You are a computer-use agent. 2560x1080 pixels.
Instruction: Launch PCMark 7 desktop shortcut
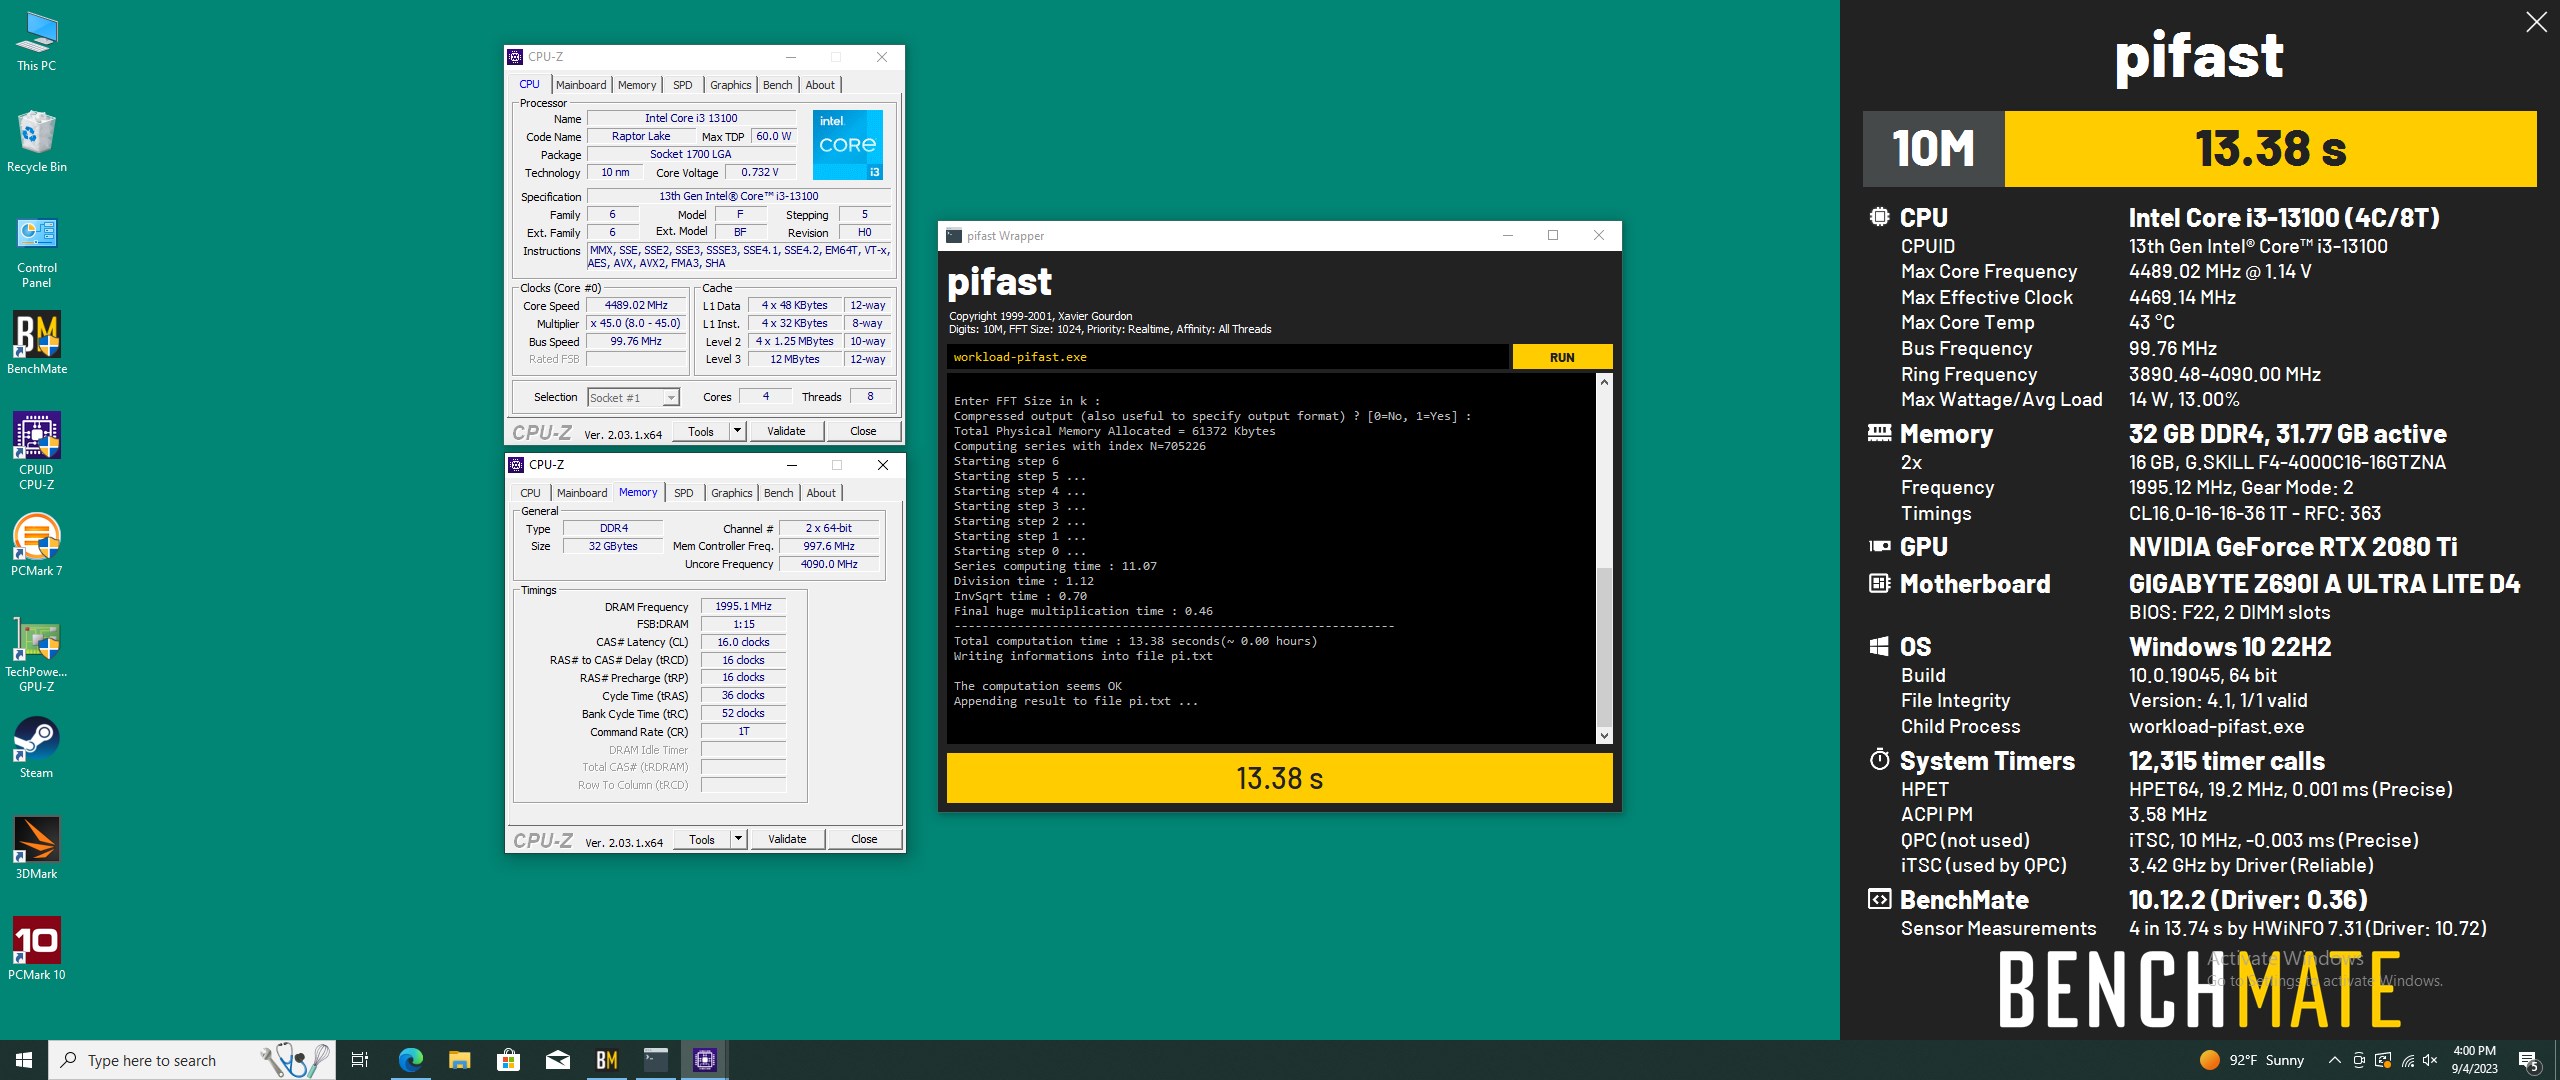click(37, 545)
